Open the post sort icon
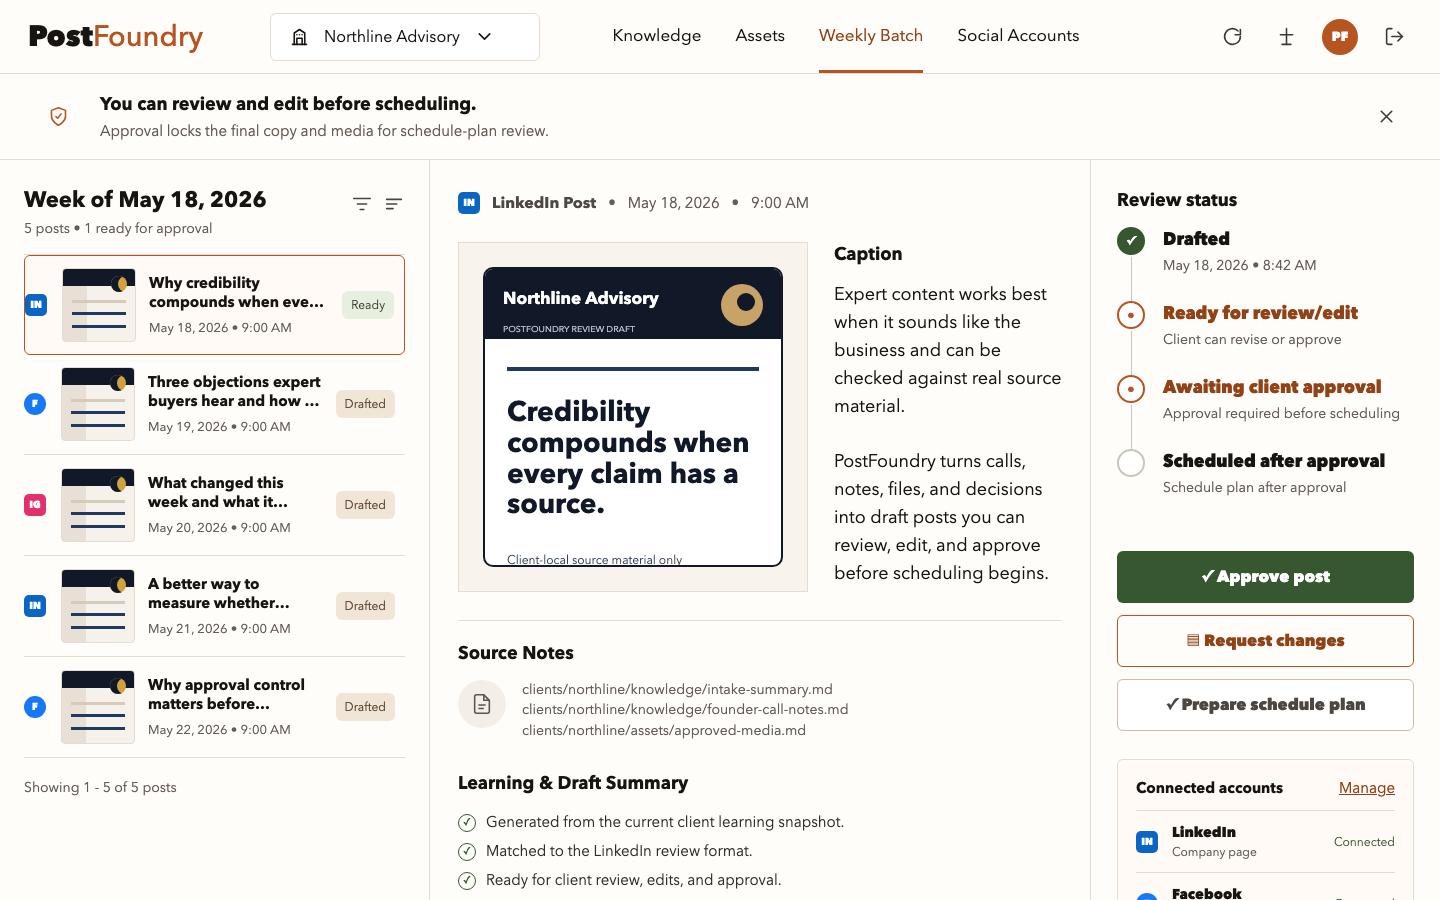The width and height of the screenshot is (1440, 900). click(x=394, y=204)
